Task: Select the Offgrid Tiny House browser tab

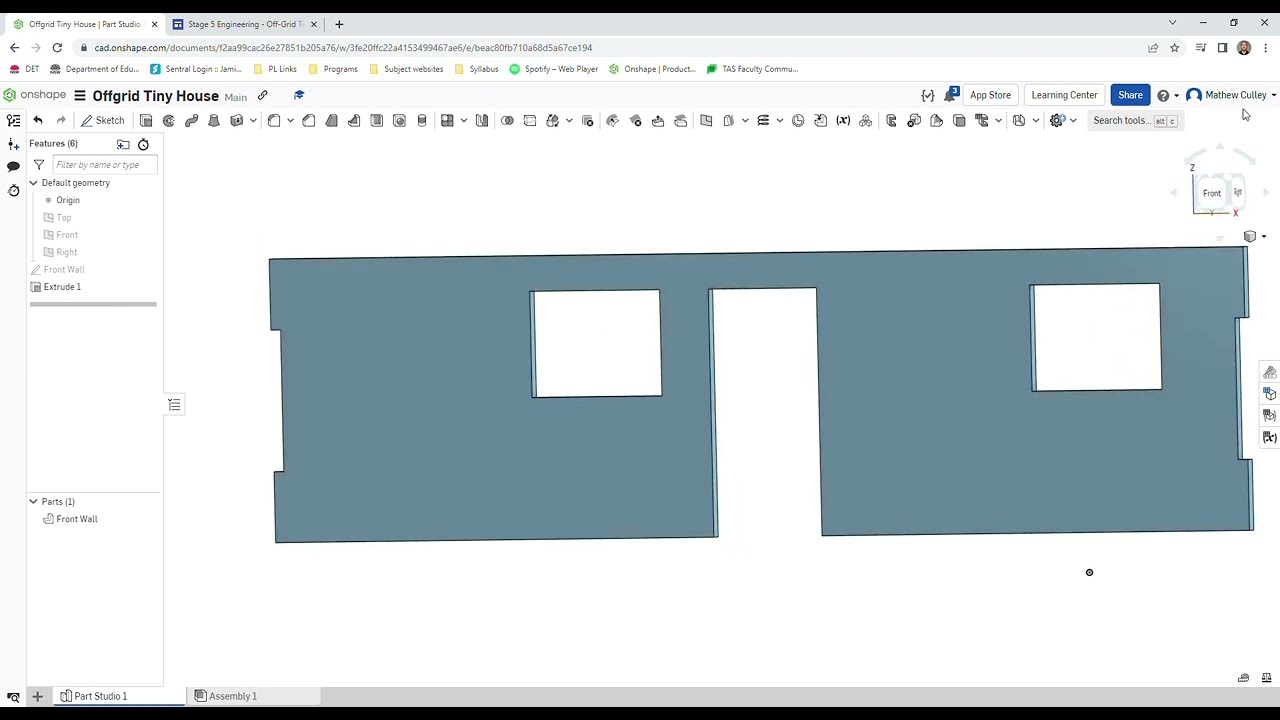Action: [x=85, y=24]
